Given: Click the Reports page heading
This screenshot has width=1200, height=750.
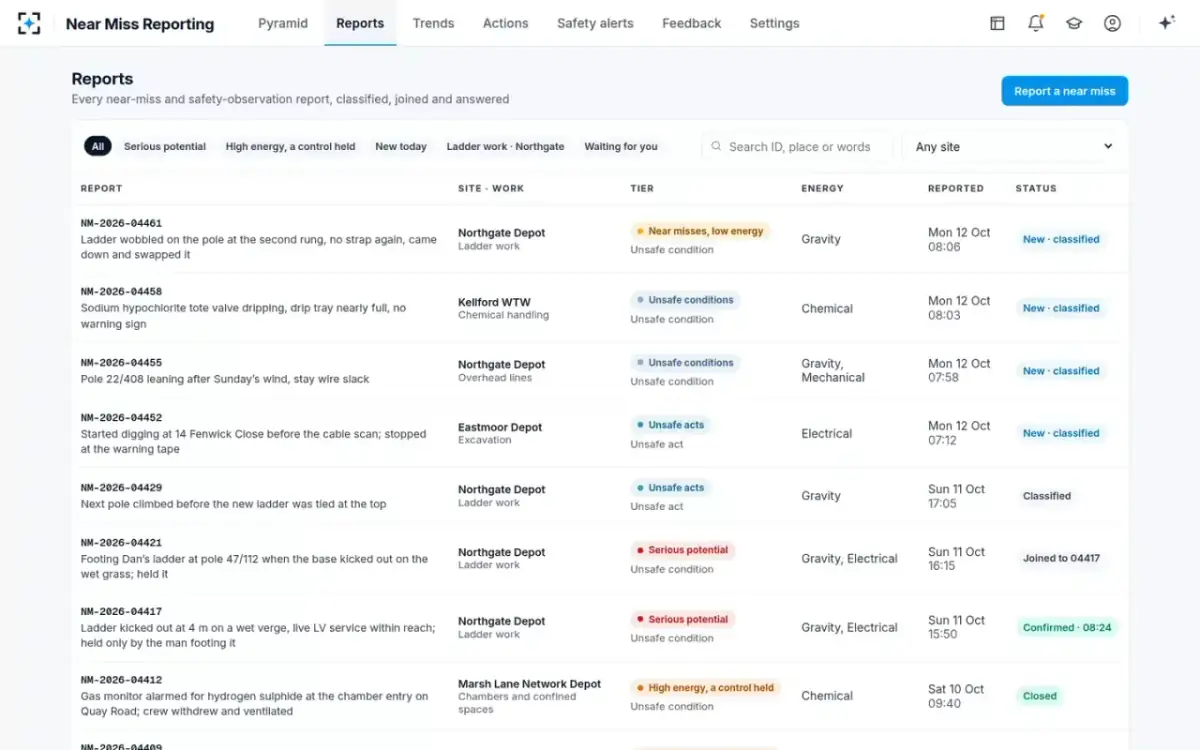Looking at the screenshot, I should coord(102,79).
